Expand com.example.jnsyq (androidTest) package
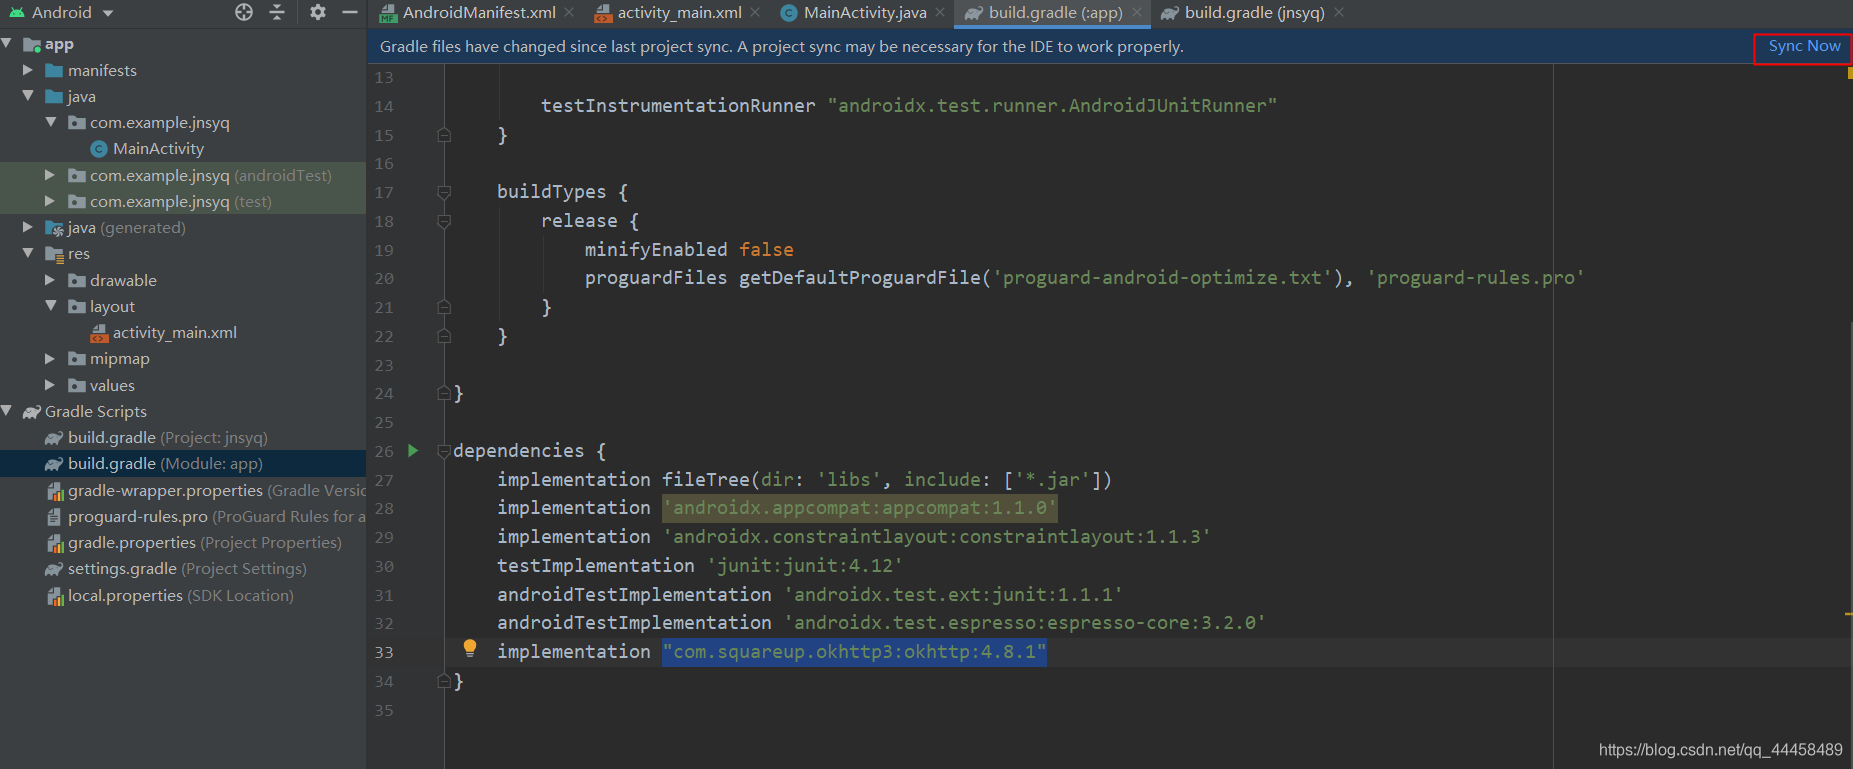Image resolution: width=1853 pixels, height=769 pixels. pos(50,175)
